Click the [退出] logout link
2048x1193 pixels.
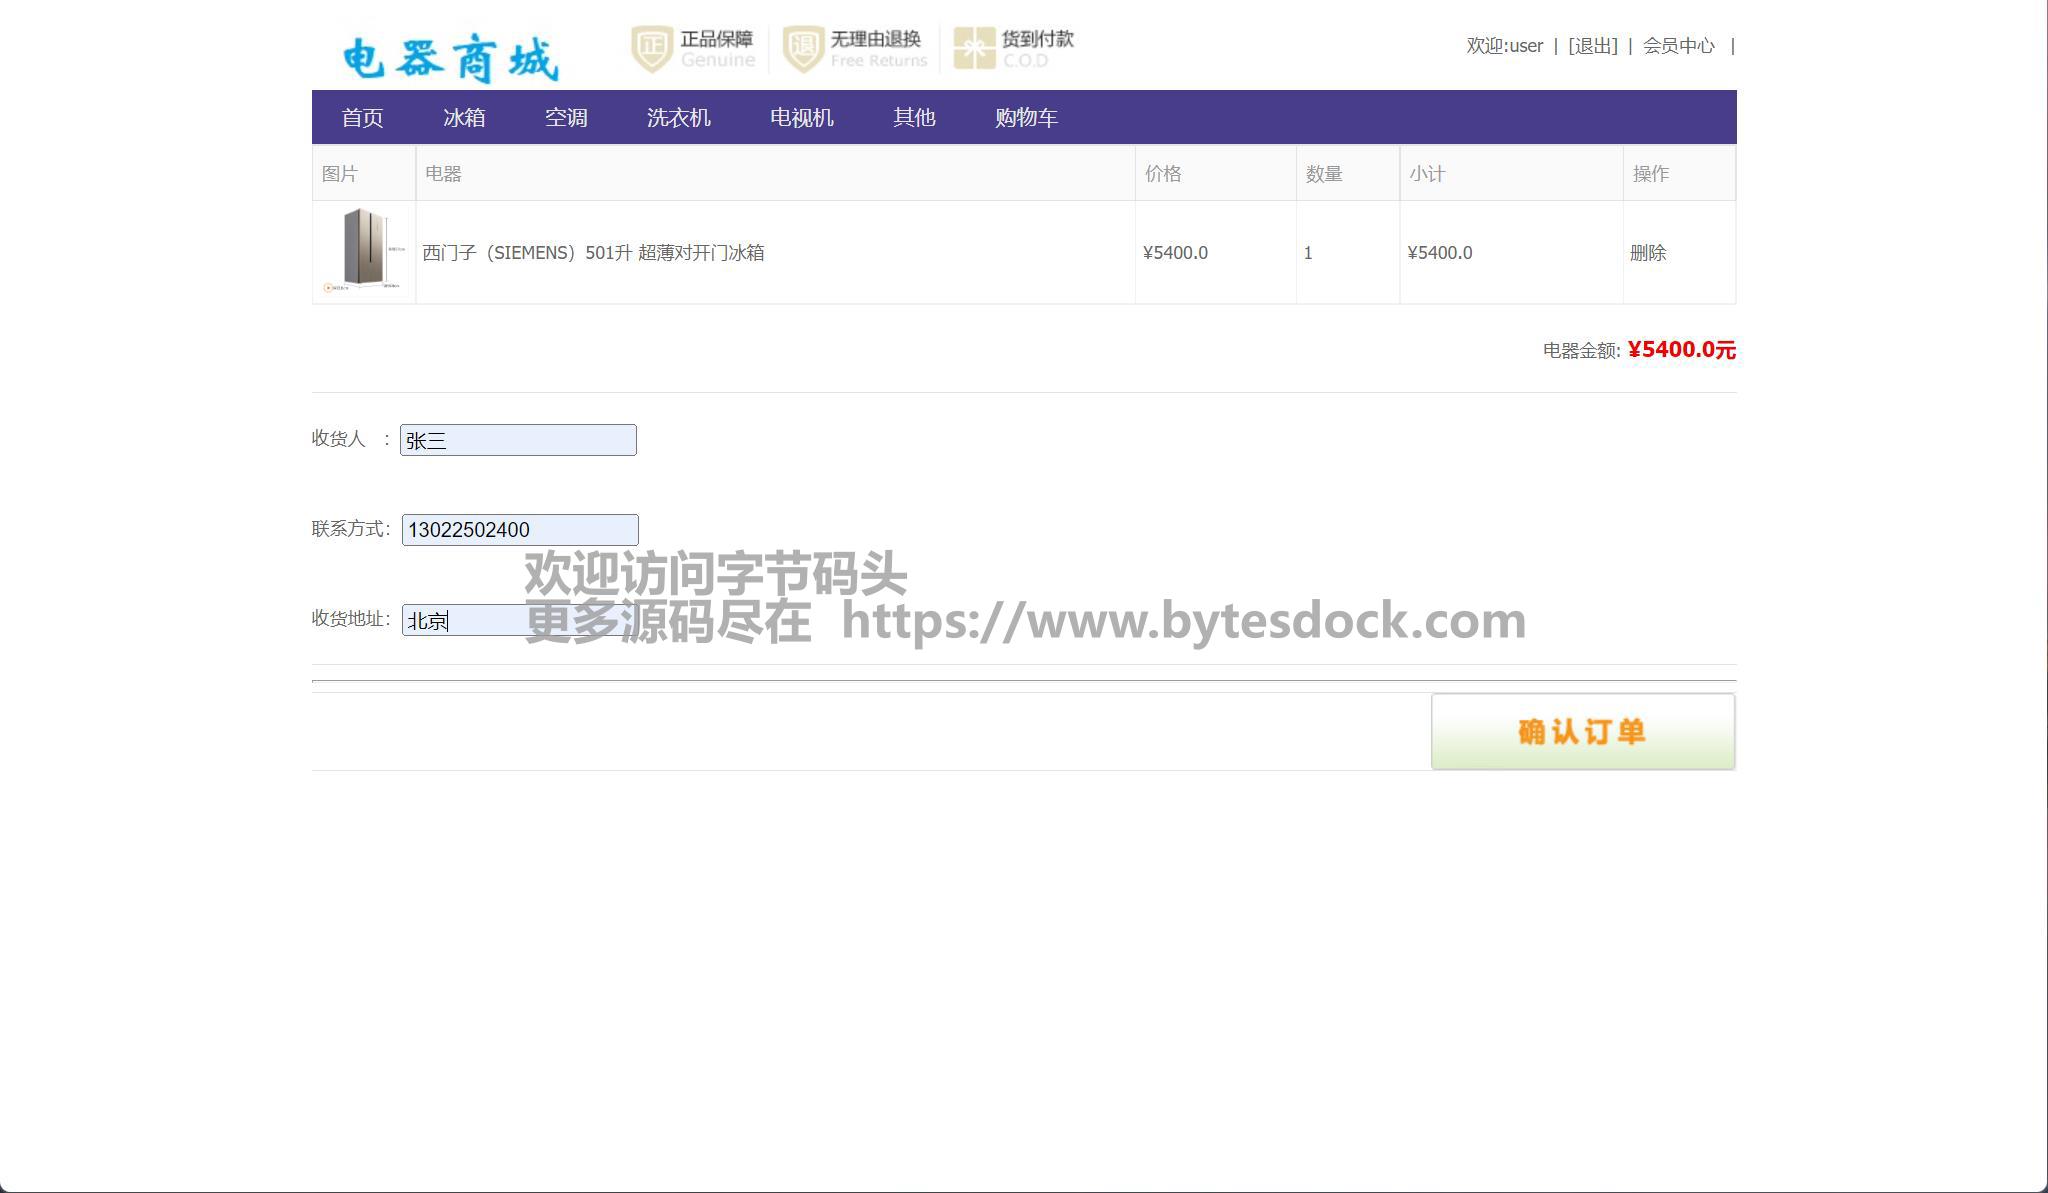tap(1592, 46)
